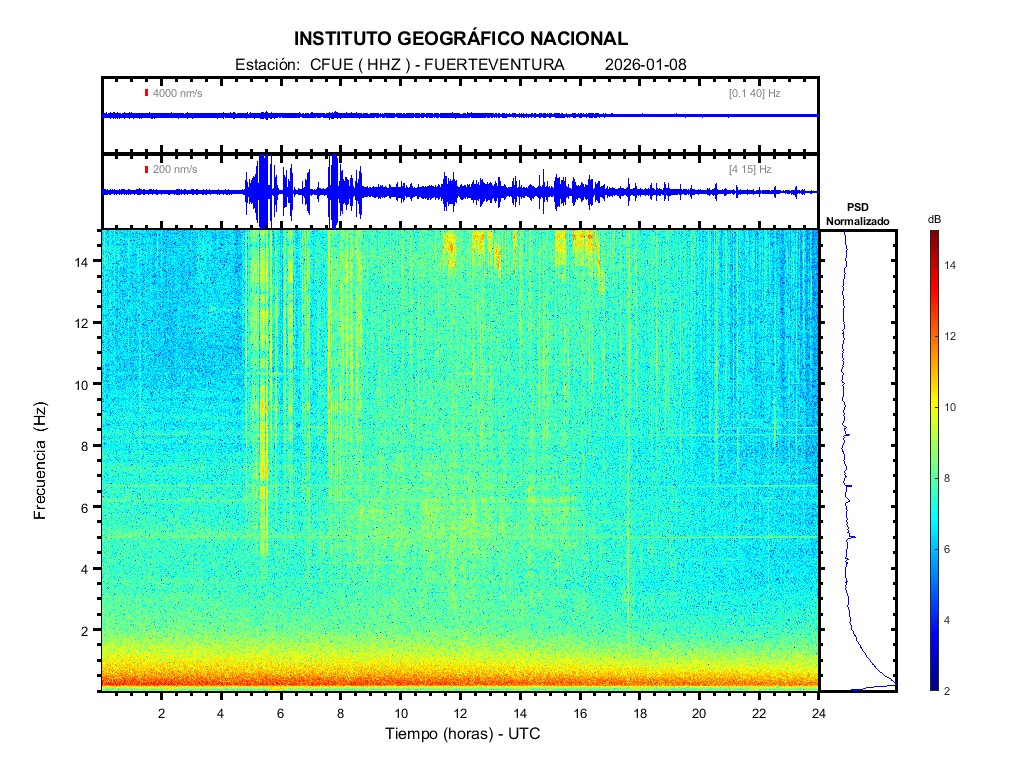Pick the dark red top of the colorbar
The width and height of the screenshot is (1024, 768).
click(x=932, y=235)
